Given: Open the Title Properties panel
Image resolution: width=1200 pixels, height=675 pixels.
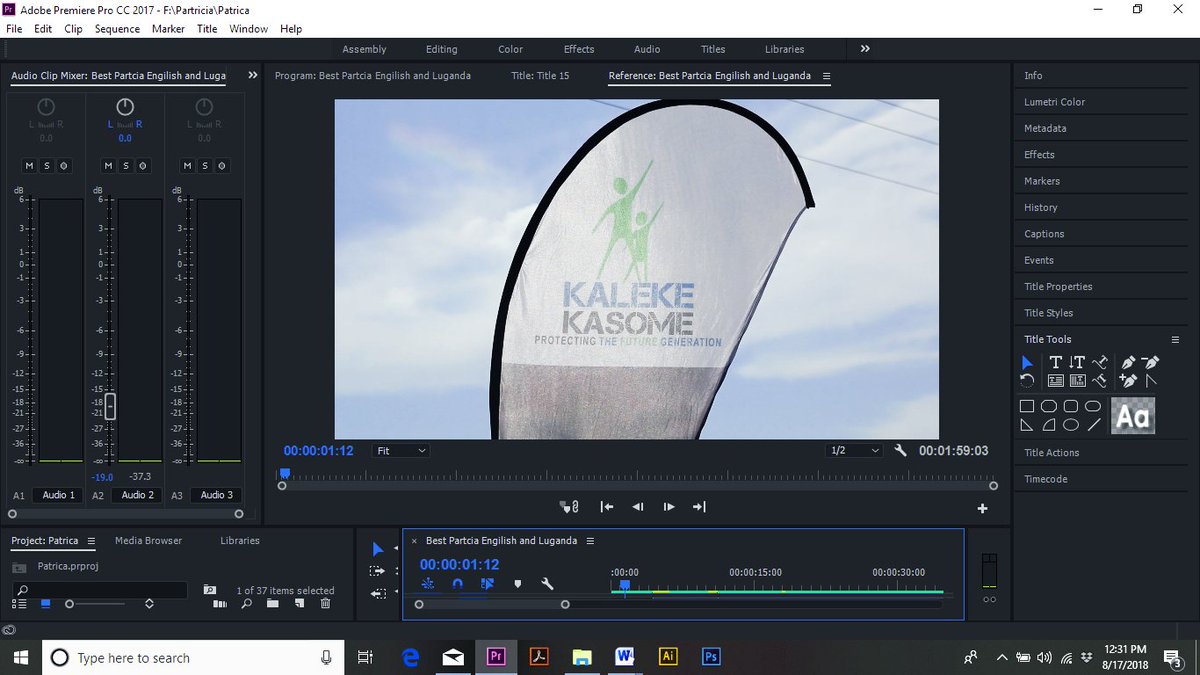Looking at the screenshot, I should (1058, 286).
